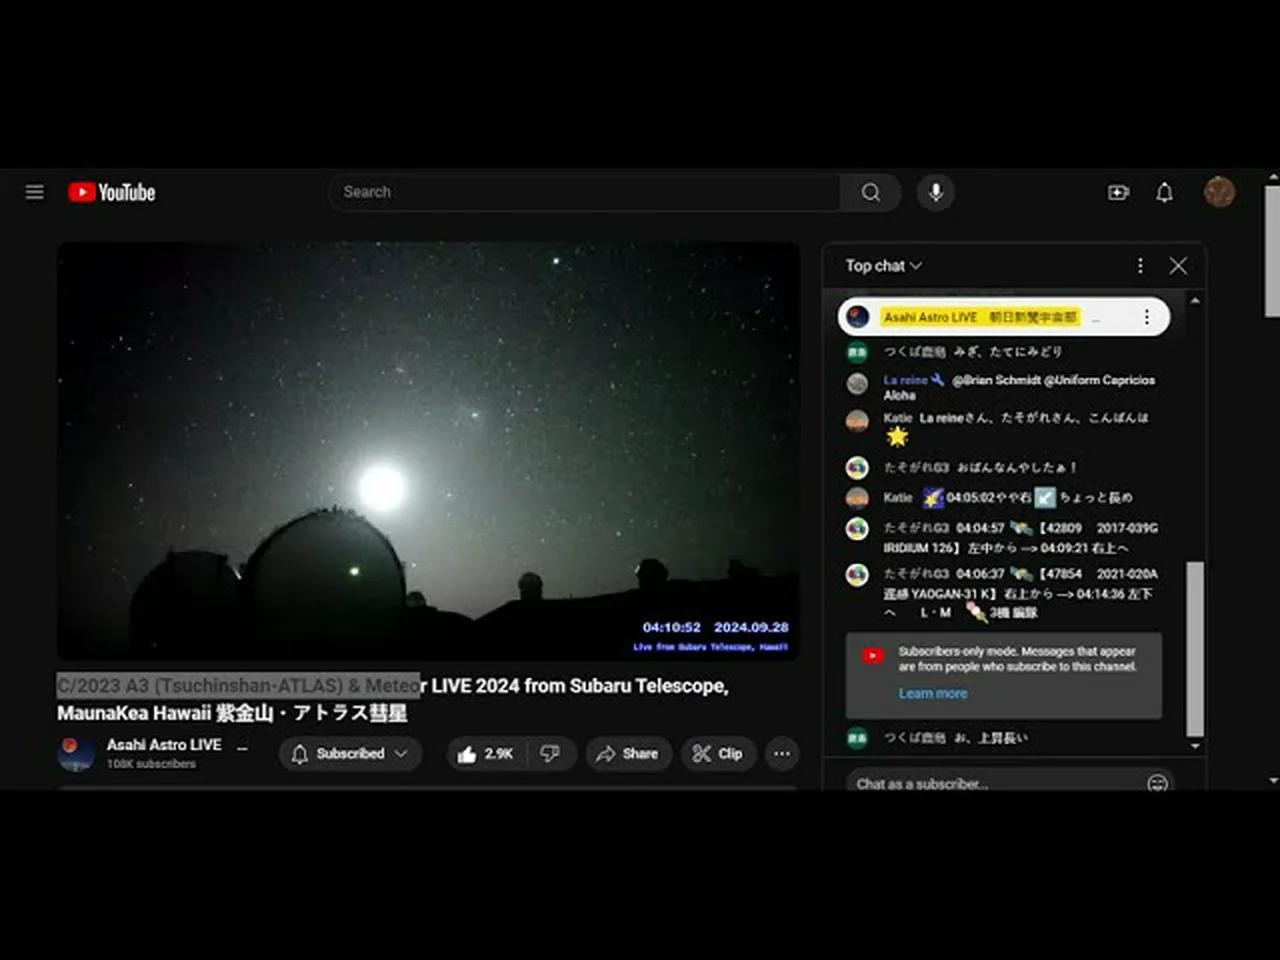Dislike the video with the thumbs down
Image resolution: width=1280 pixels, height=960 pixels.
click(551, 754)
